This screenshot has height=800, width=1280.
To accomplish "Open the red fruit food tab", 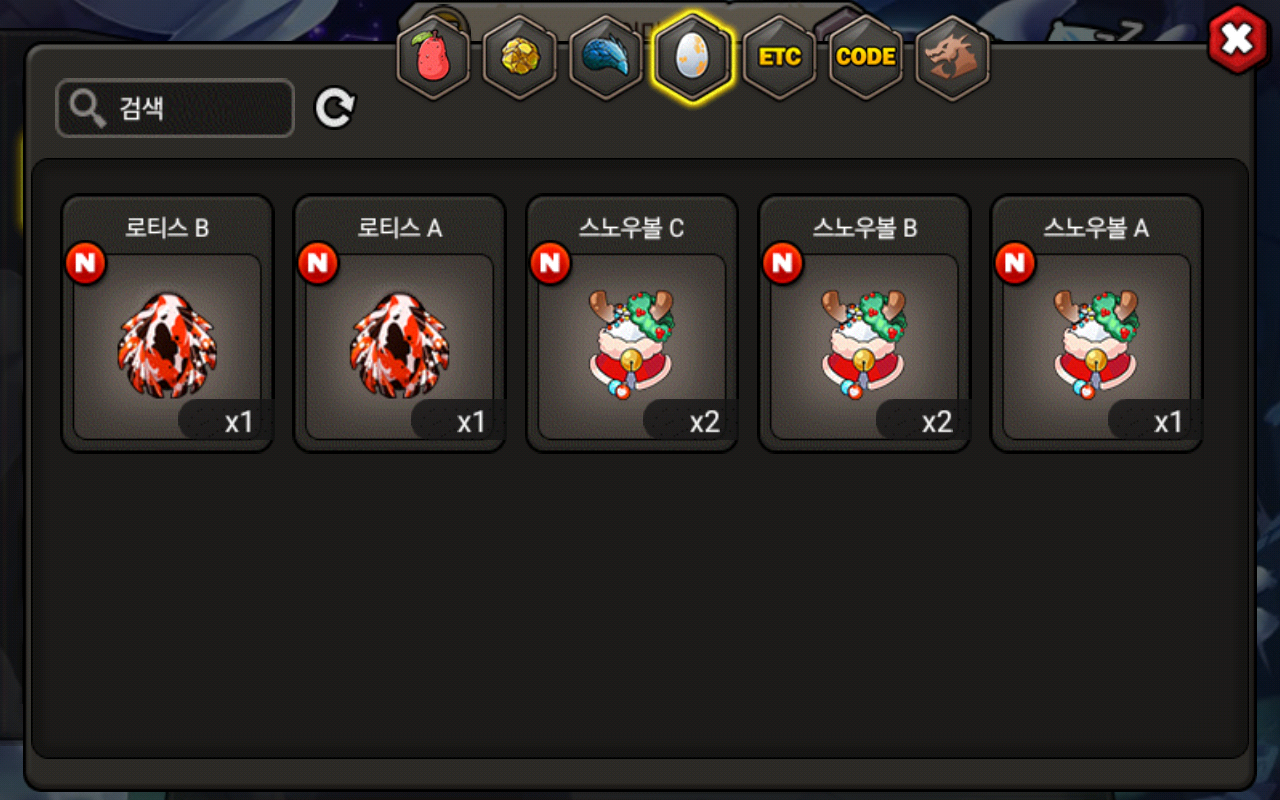I will (x=434, y=59).
